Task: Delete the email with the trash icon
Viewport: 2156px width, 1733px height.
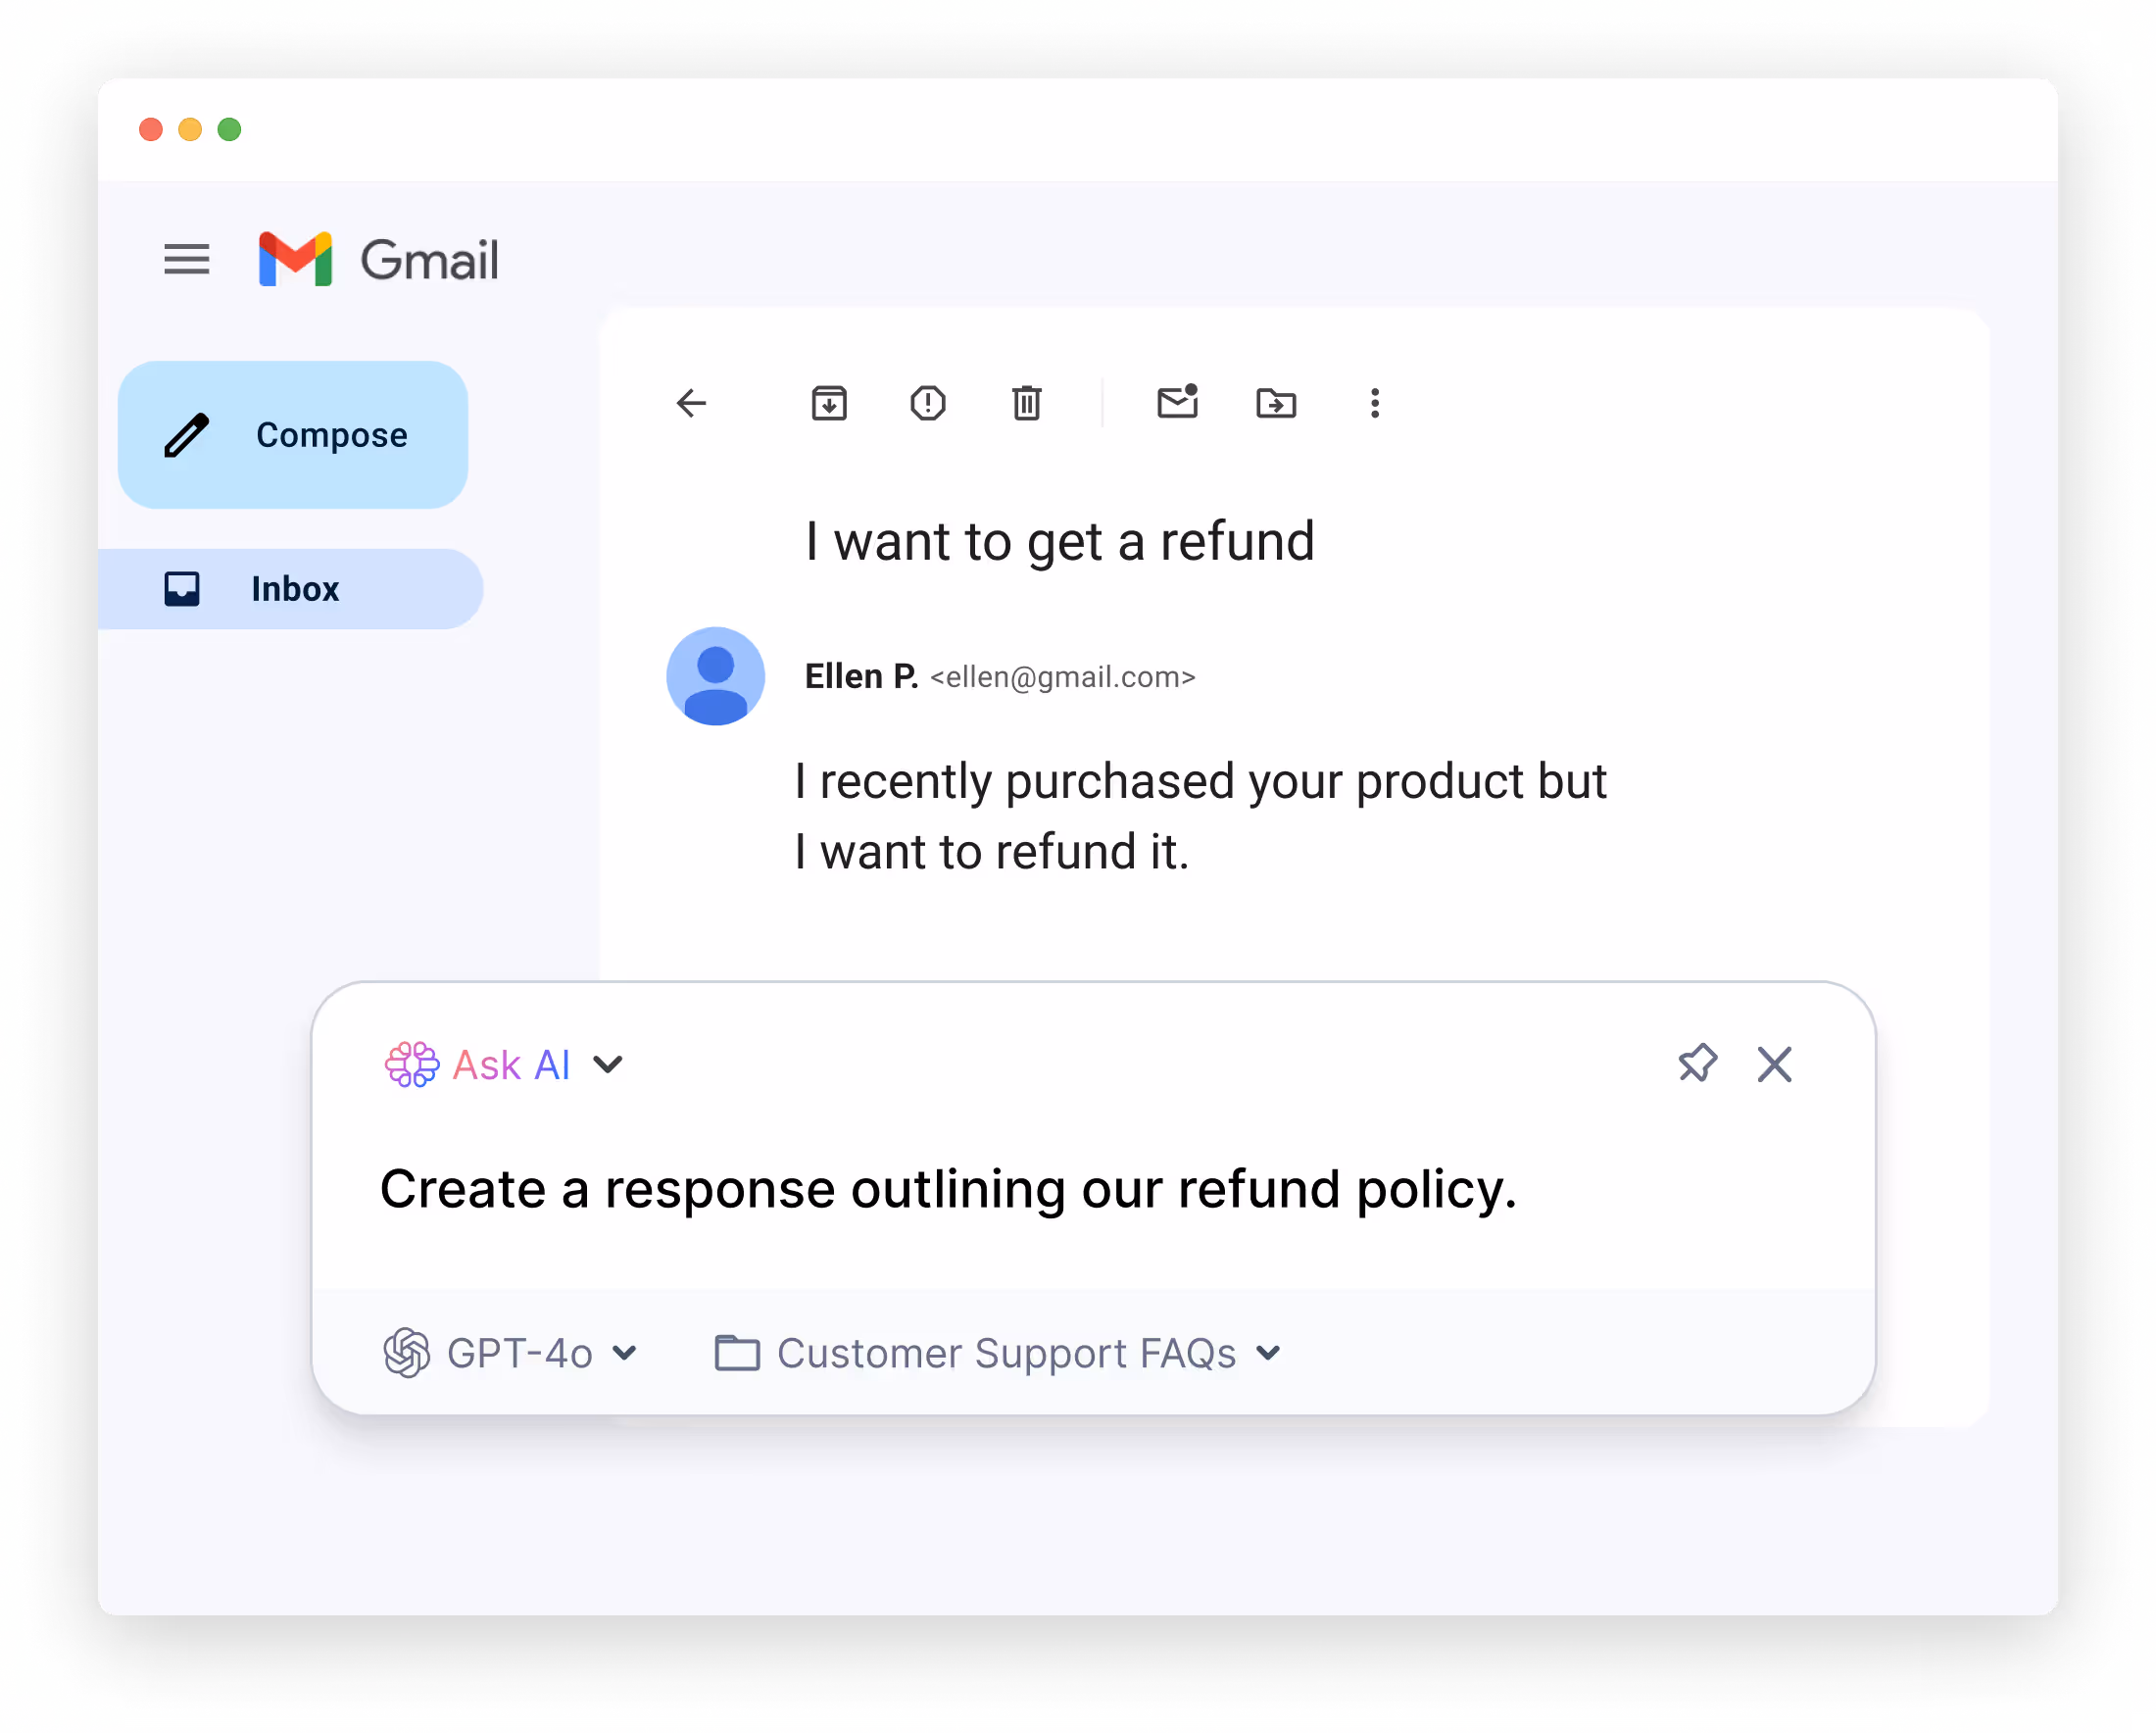Action: [x=1027, y=404]
